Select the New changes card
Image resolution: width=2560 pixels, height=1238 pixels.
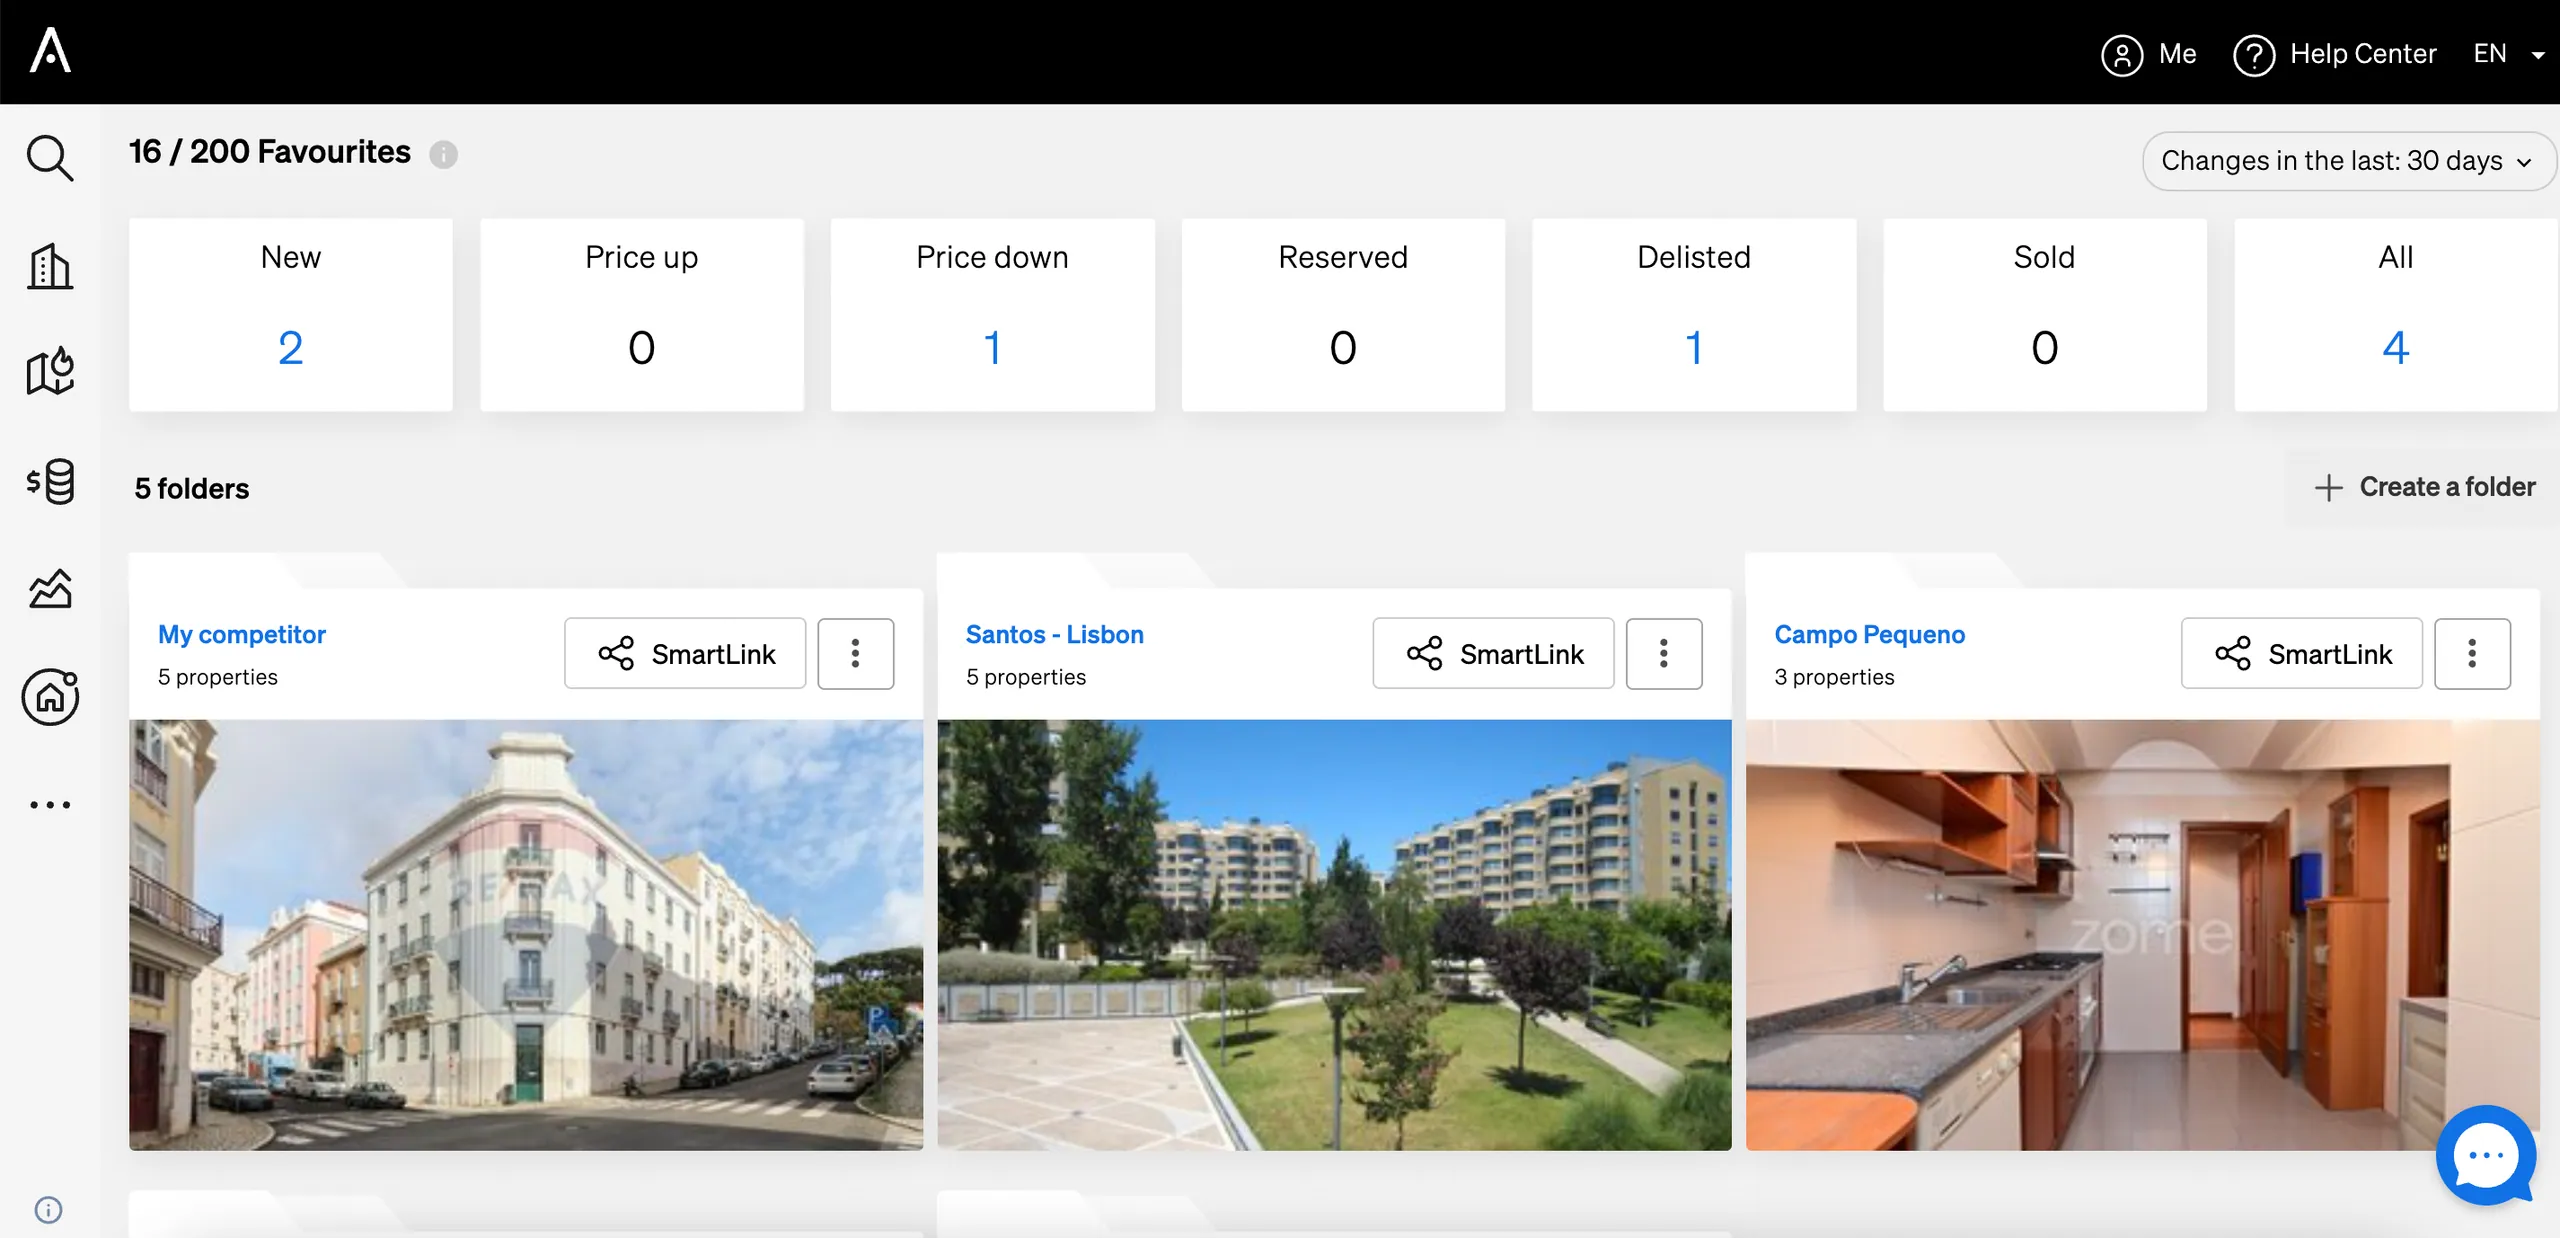click(291, 315)
